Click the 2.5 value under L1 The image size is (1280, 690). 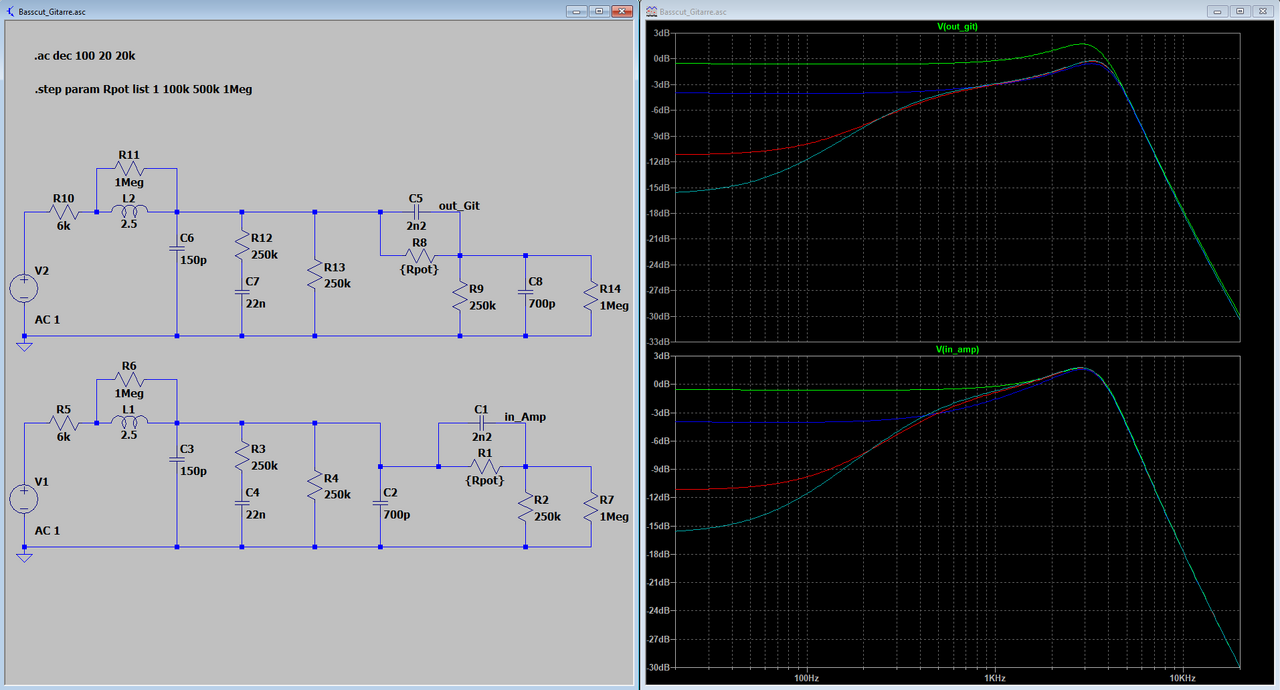point(129,436)
